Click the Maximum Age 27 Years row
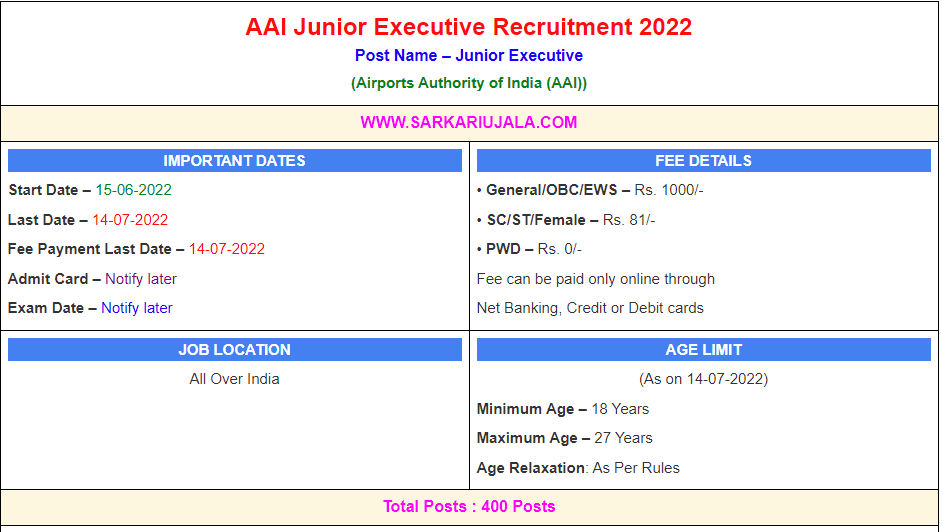 click(x=564, y=438)
